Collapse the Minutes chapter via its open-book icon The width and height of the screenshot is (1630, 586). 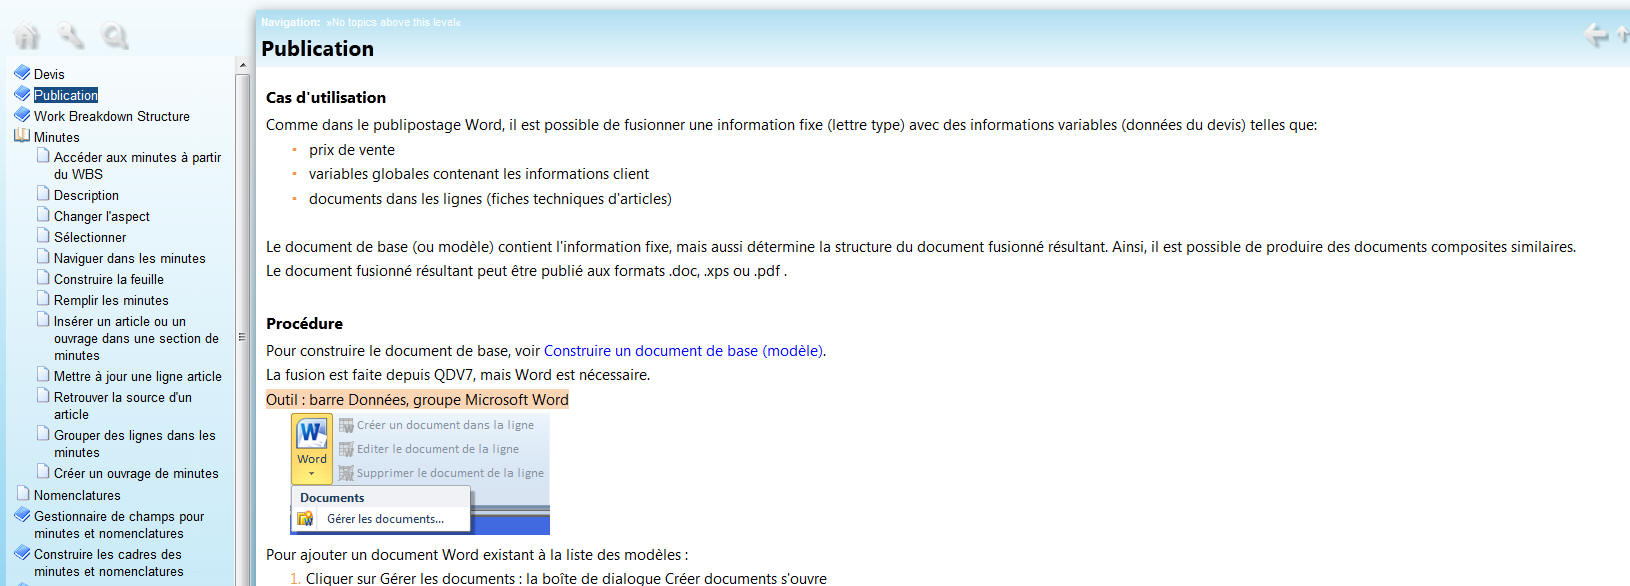click(x=22, y=136)
